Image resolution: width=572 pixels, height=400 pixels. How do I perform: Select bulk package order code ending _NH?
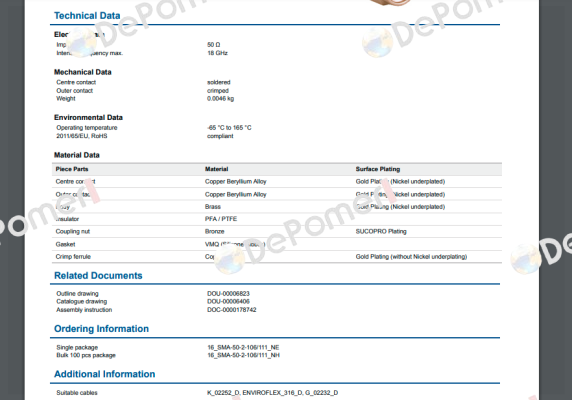pos(243,355)
